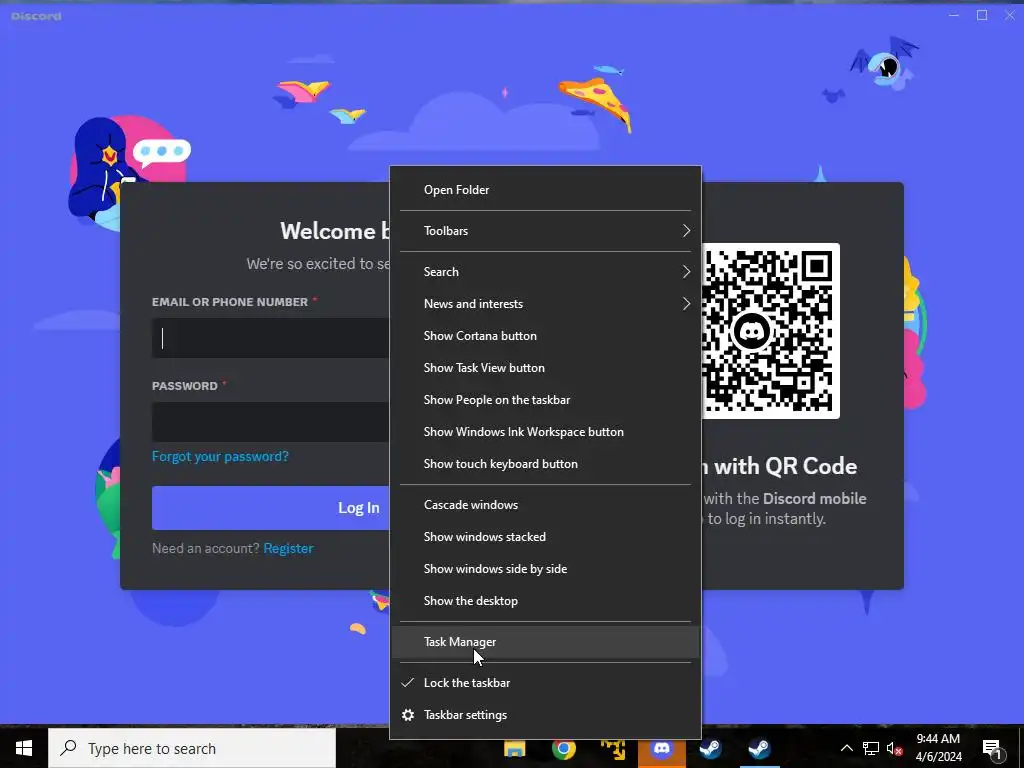
Task: Focus the Email or Phone Number field
Action: 271,338
